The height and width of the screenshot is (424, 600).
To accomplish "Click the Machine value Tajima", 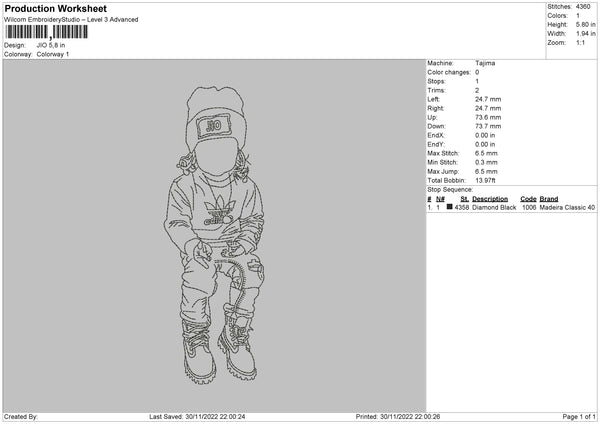I will point(485,63).
